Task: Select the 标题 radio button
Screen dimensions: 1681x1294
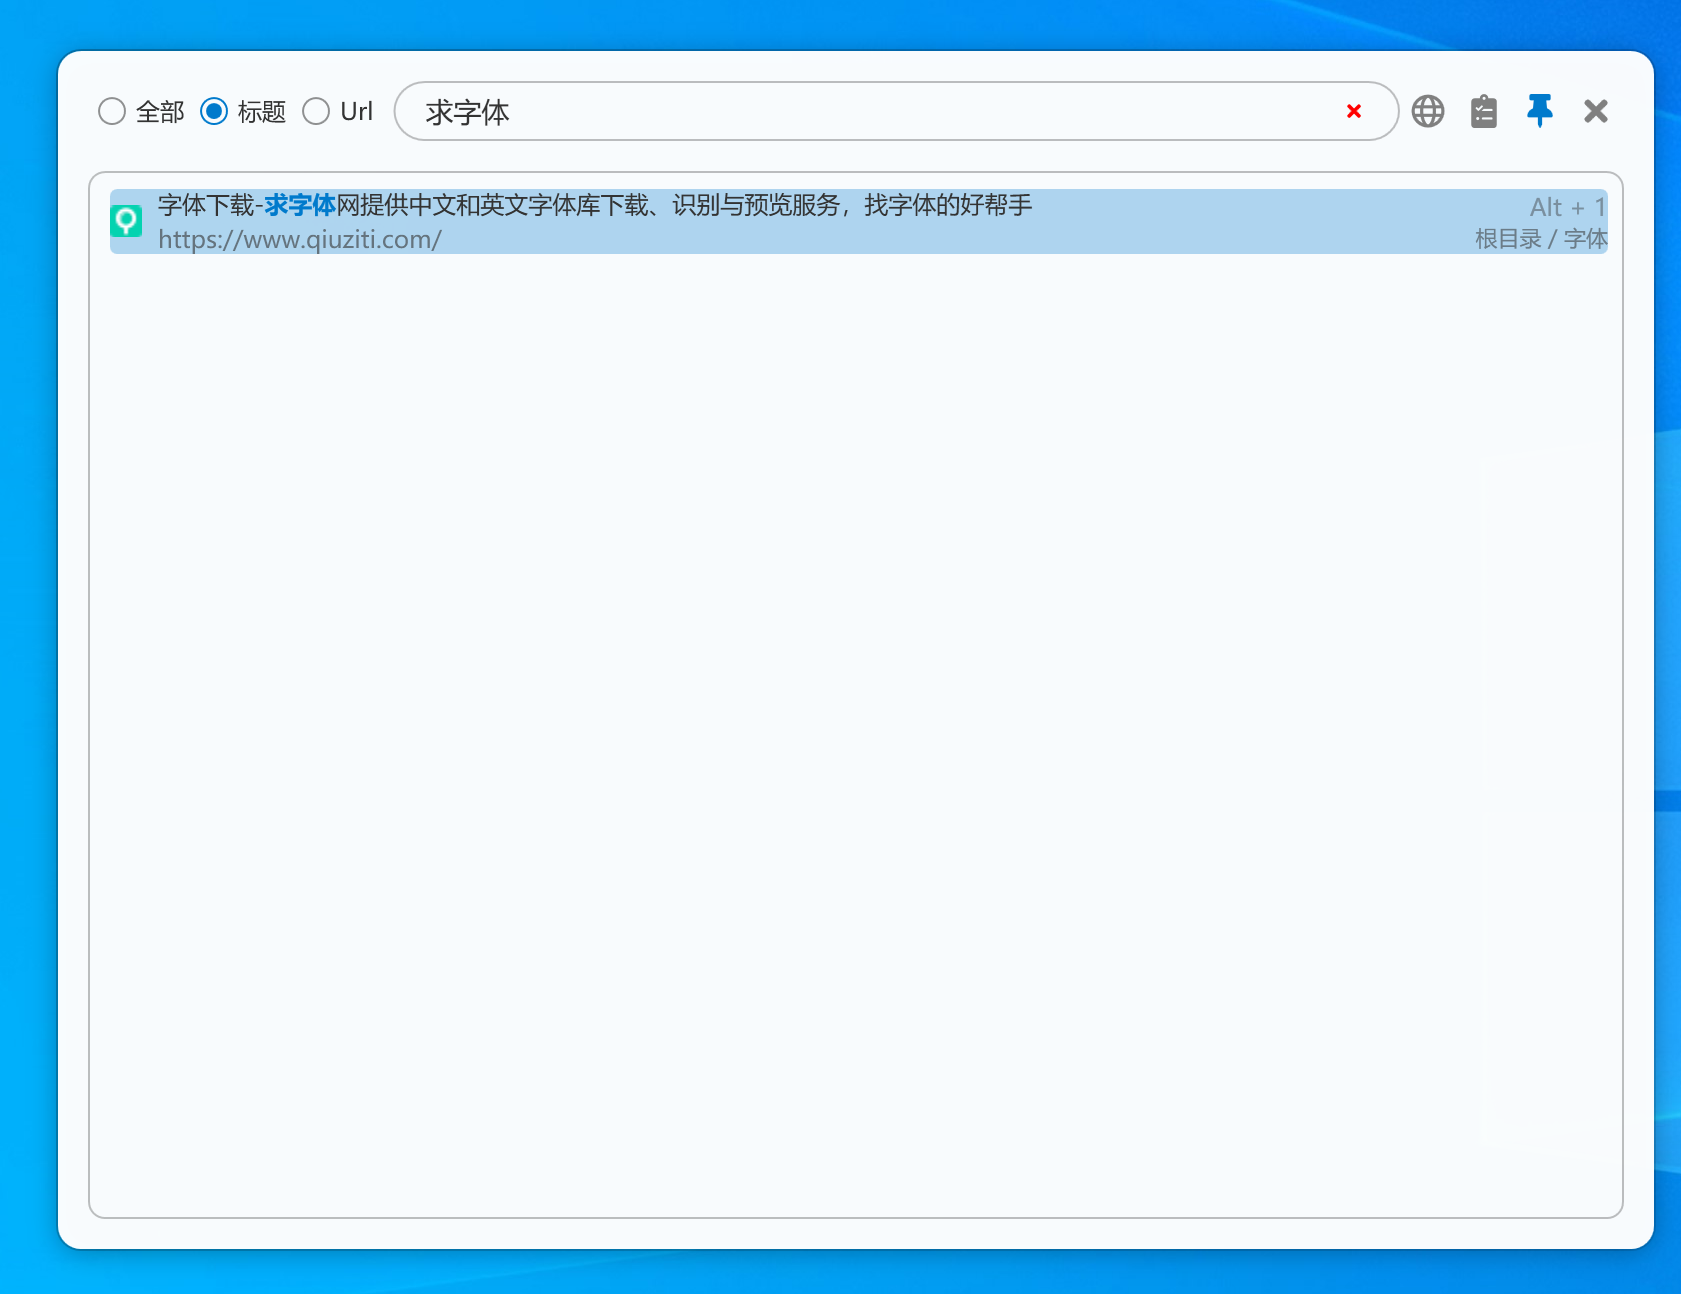Action: click(x=214, y=111)
